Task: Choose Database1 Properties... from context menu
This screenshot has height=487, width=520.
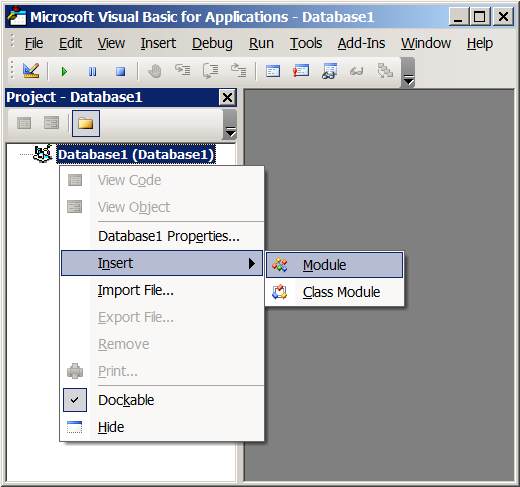Action: click(162, 236)
